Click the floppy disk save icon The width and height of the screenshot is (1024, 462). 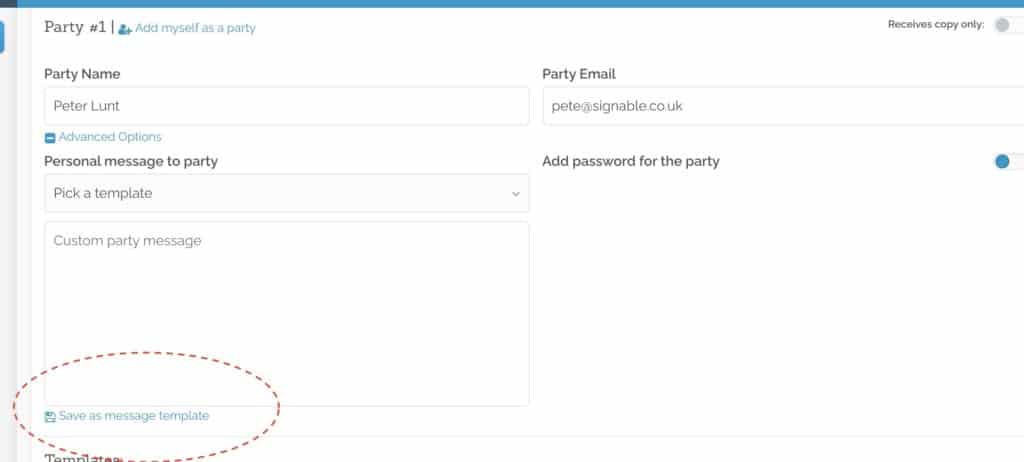pos(50,416)
